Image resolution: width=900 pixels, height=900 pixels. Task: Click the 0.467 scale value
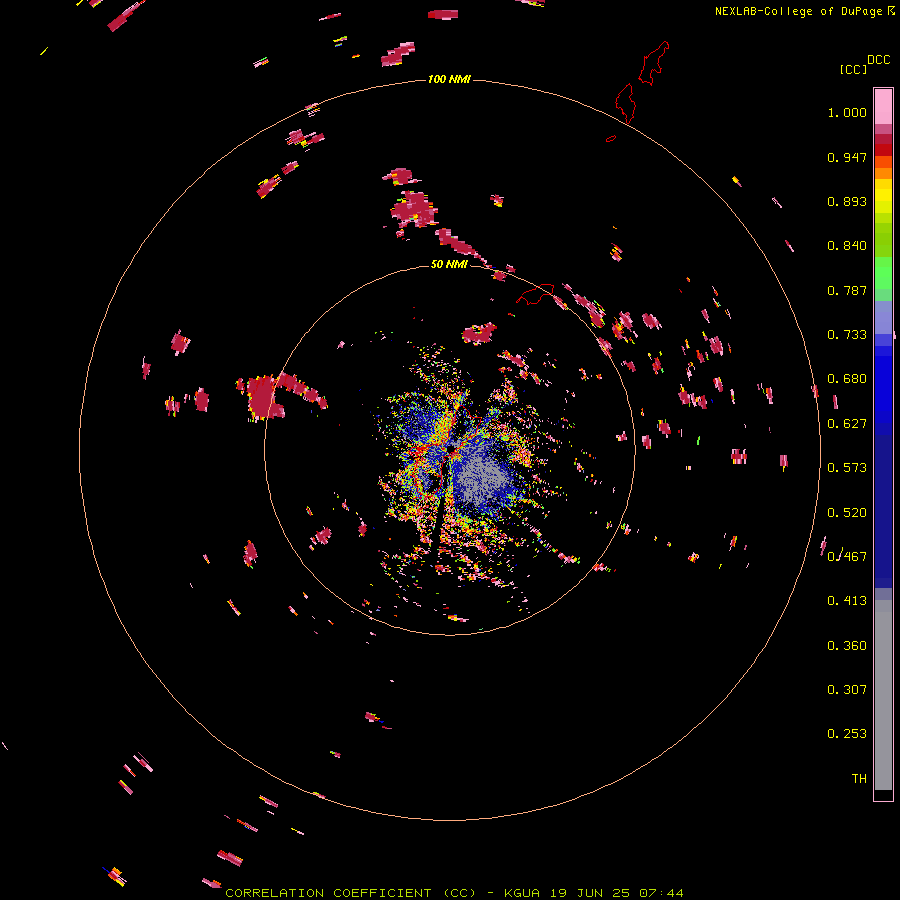coord(847,556)
